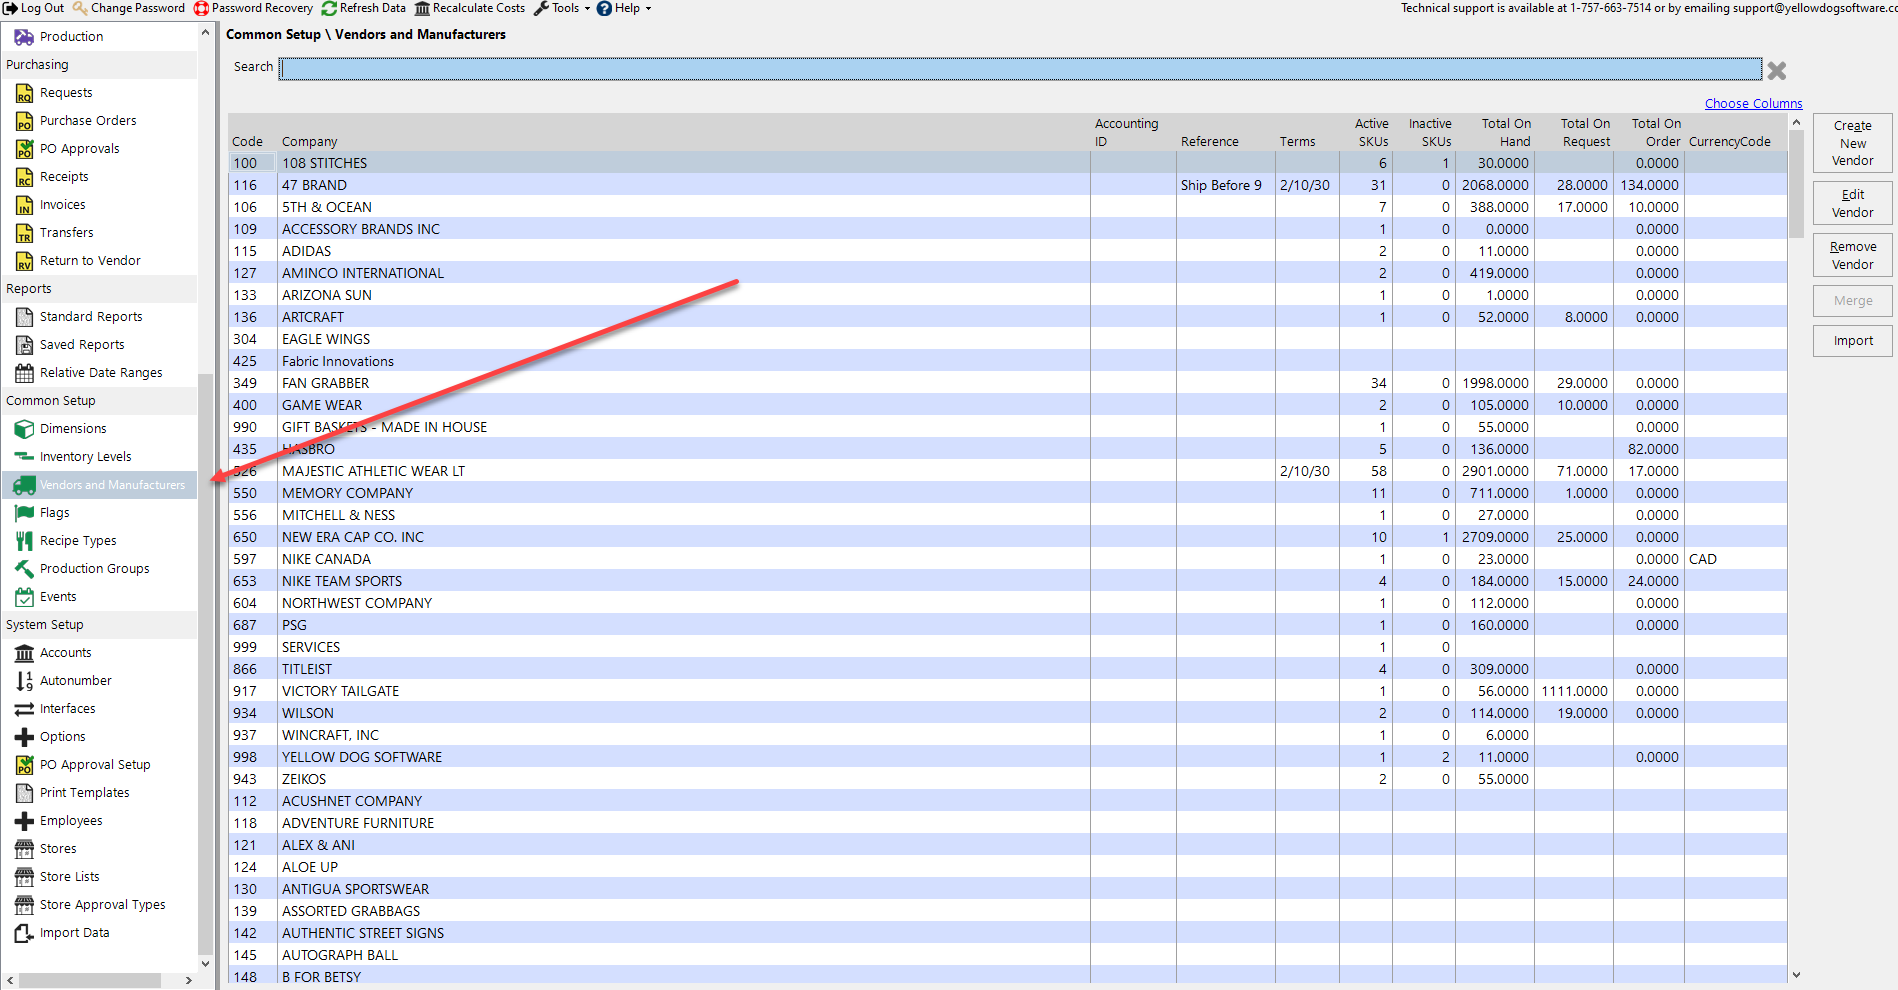Select Change Password from top menu
The image size is (1898, 990).
click(129, 8)
